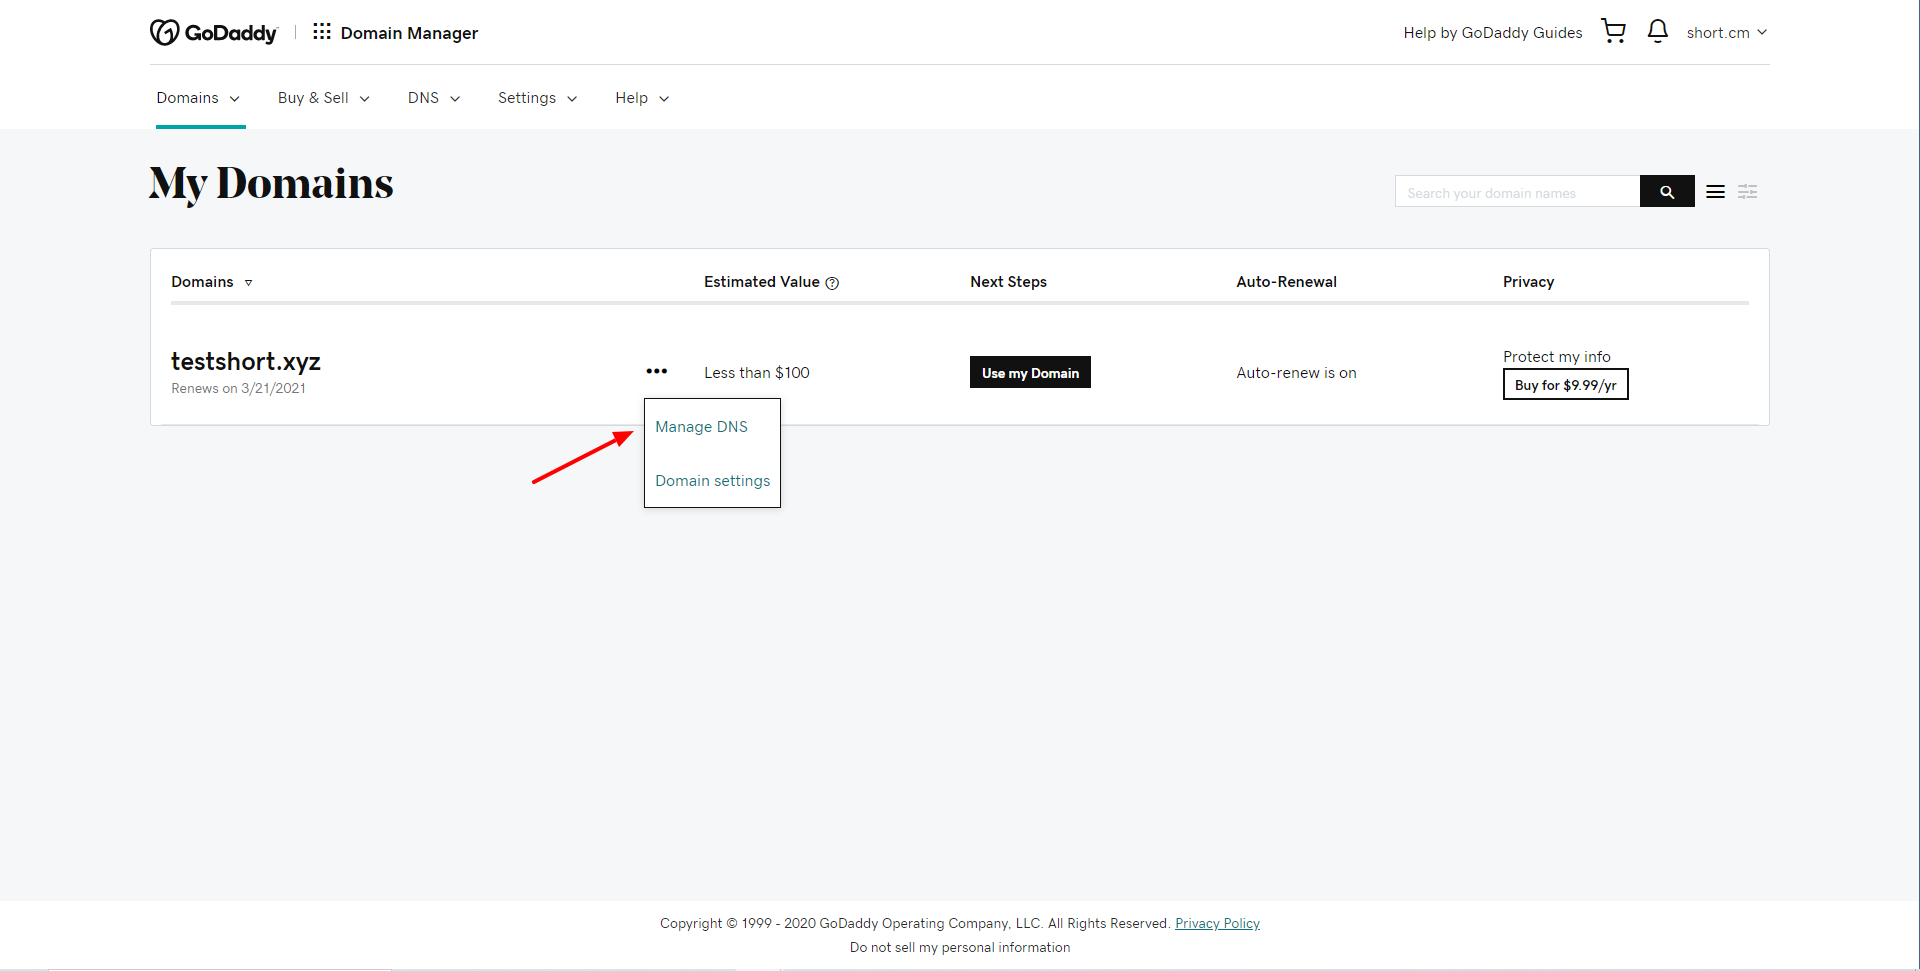Expand the short.cm account dropdown

click(1726, 33)
